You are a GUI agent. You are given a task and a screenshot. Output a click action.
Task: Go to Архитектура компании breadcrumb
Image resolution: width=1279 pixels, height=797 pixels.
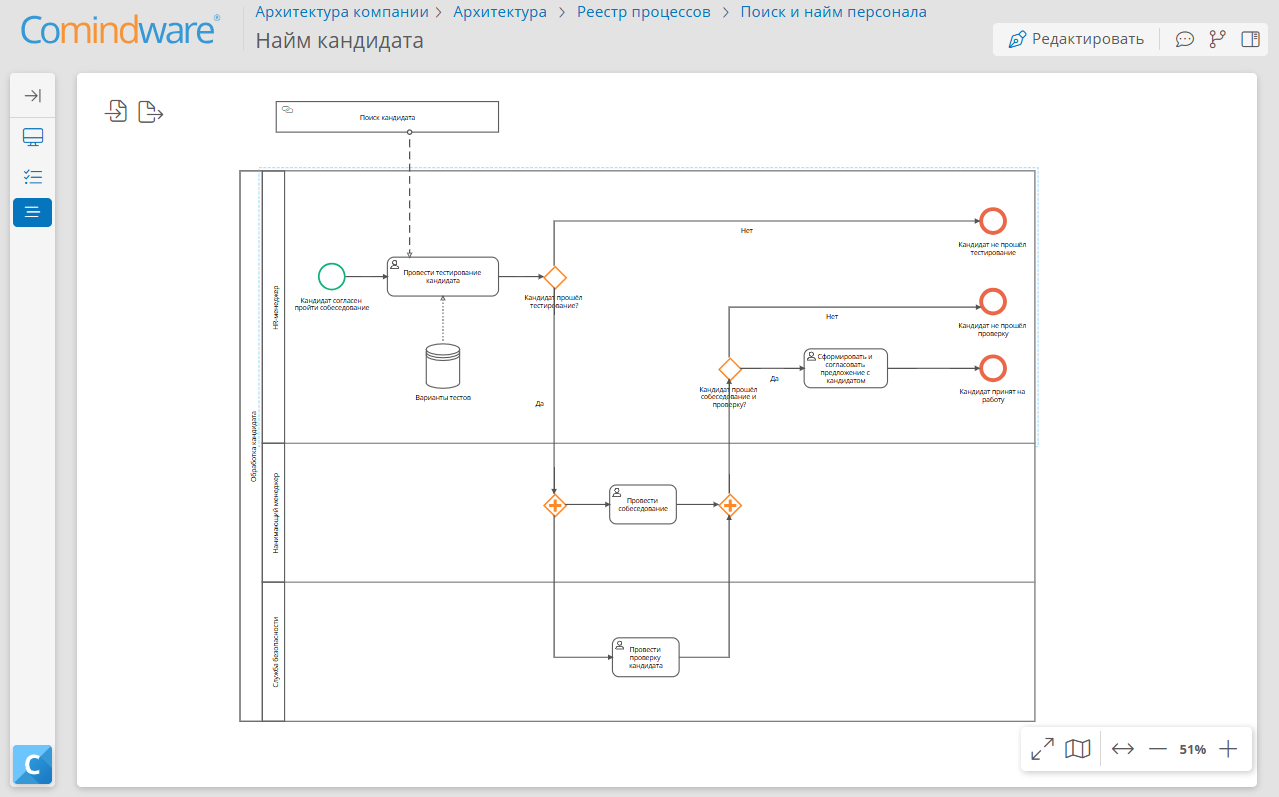tap(342, 12)
